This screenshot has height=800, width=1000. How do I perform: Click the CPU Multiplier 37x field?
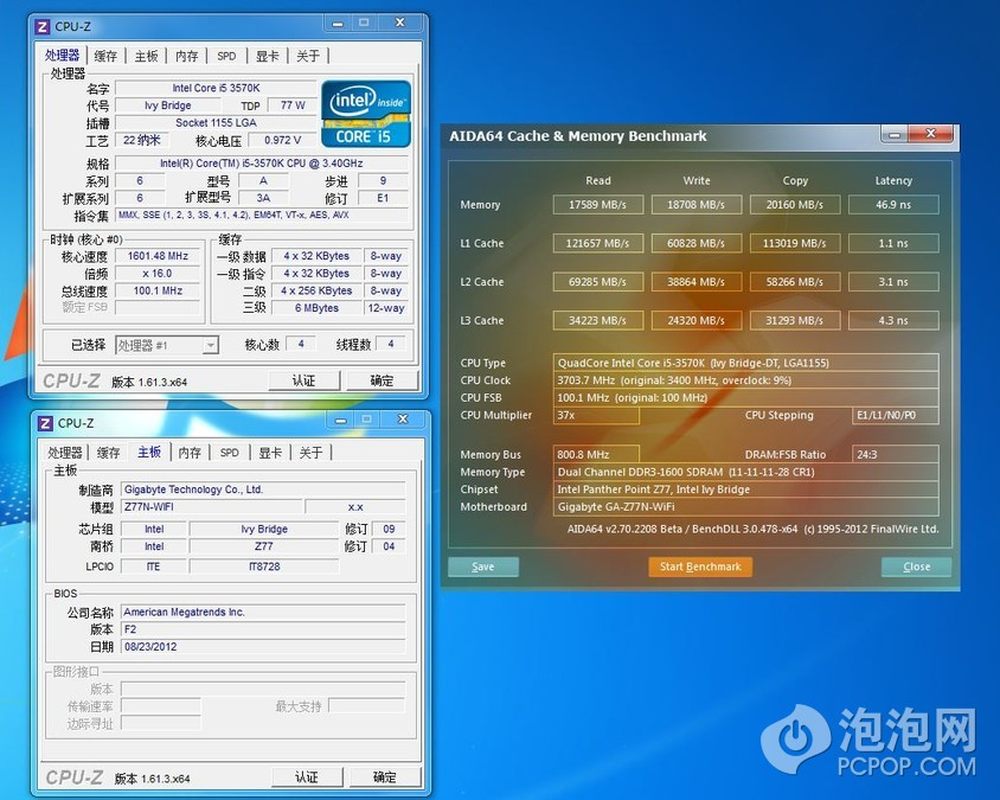click(596, 415)
